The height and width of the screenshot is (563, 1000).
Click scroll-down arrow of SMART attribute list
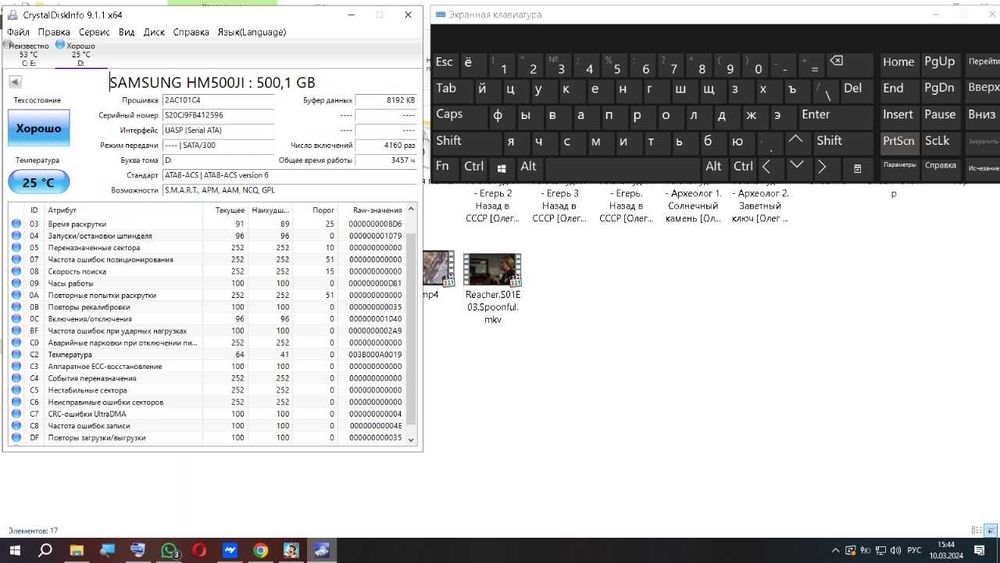(411, 439)
